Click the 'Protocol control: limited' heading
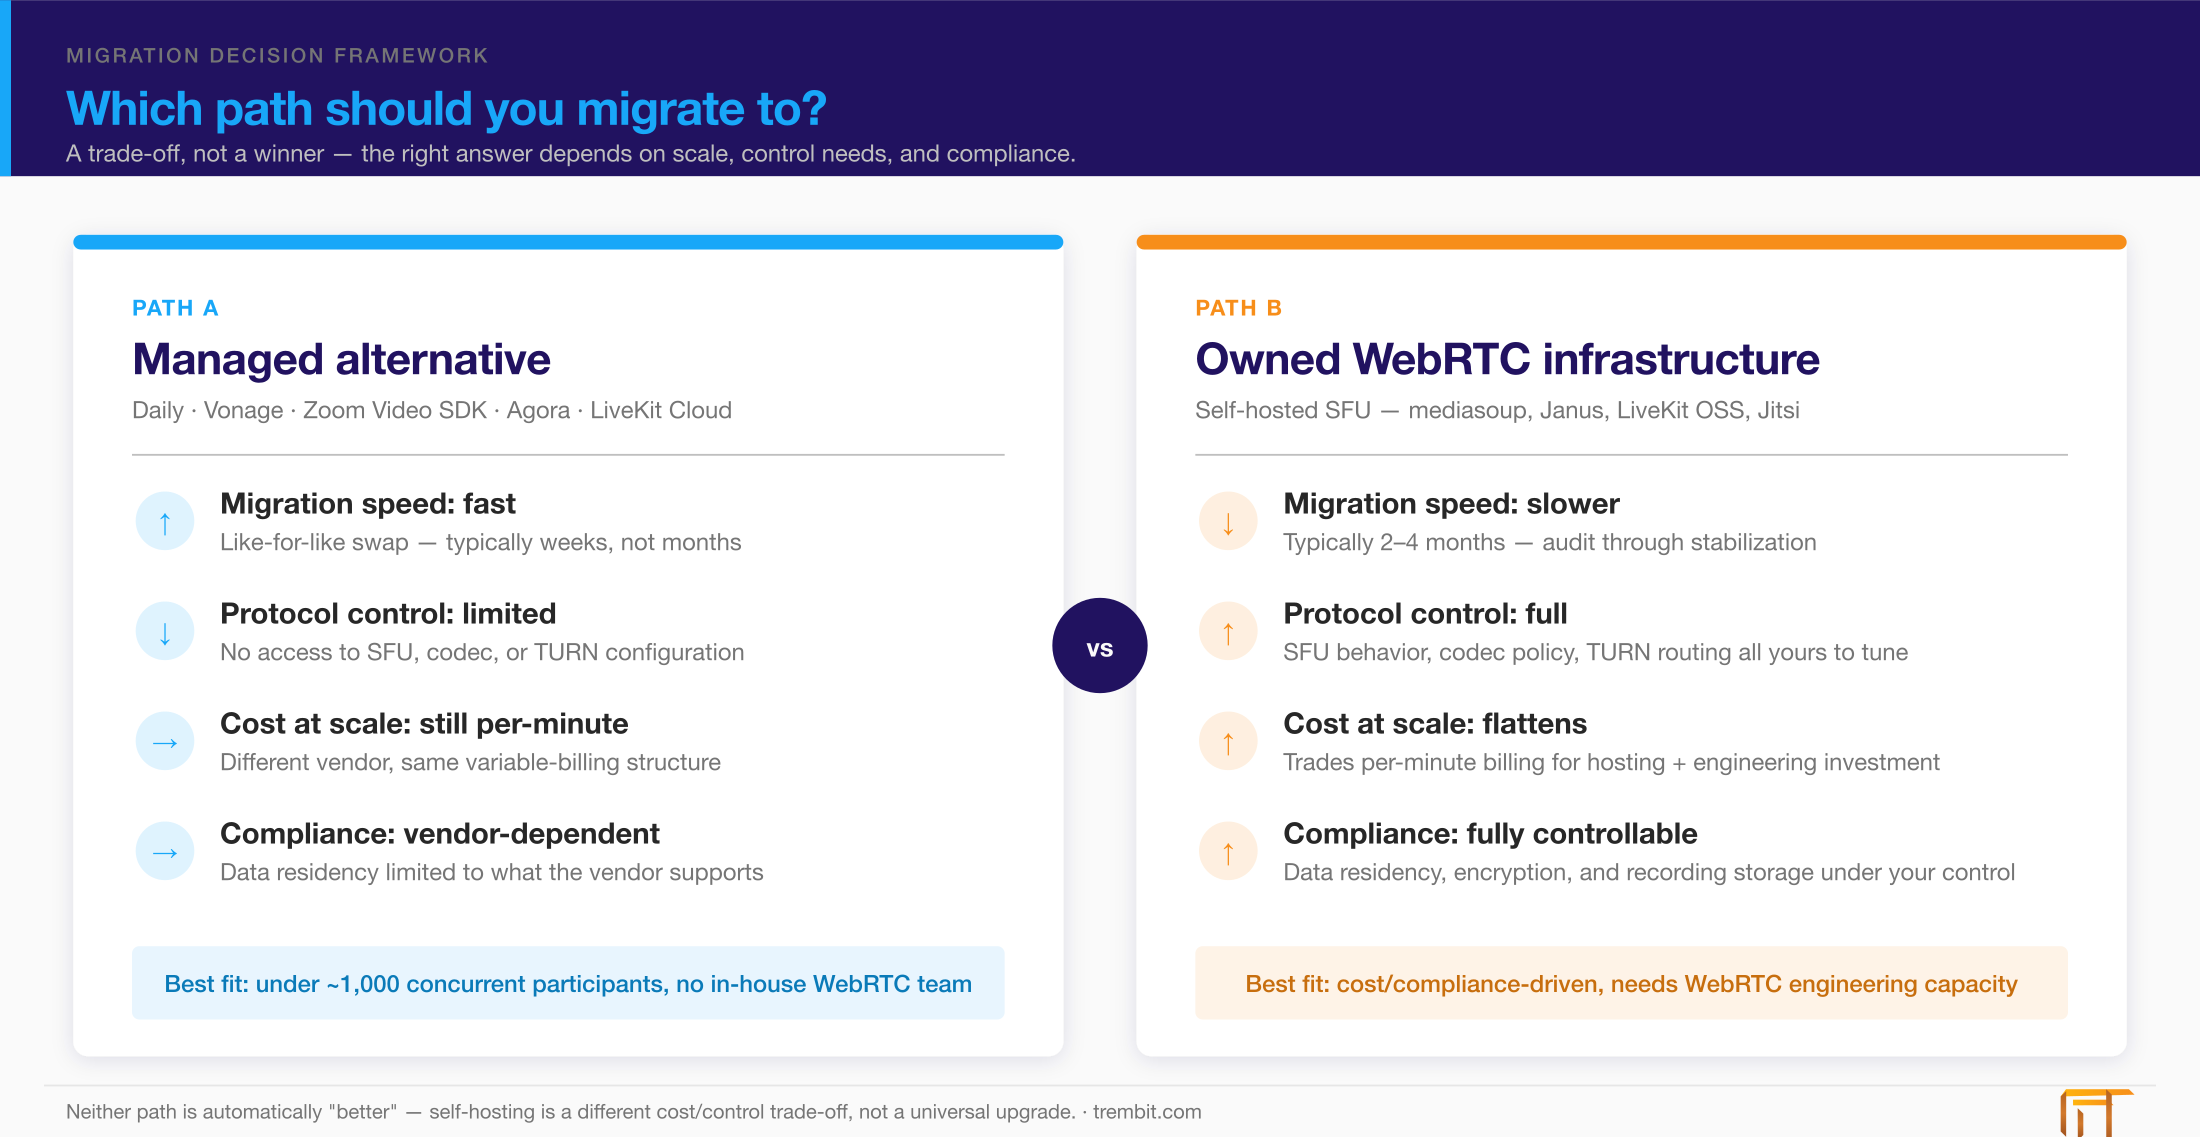2200x1137 pixels. coord(388,613)
